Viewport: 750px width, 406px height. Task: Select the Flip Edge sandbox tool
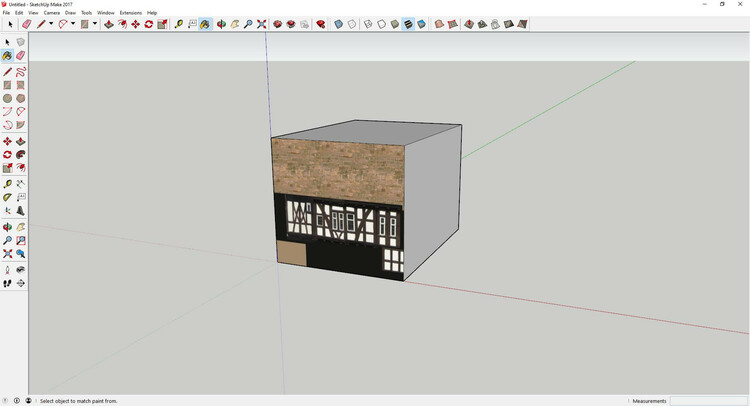[522, 24]
